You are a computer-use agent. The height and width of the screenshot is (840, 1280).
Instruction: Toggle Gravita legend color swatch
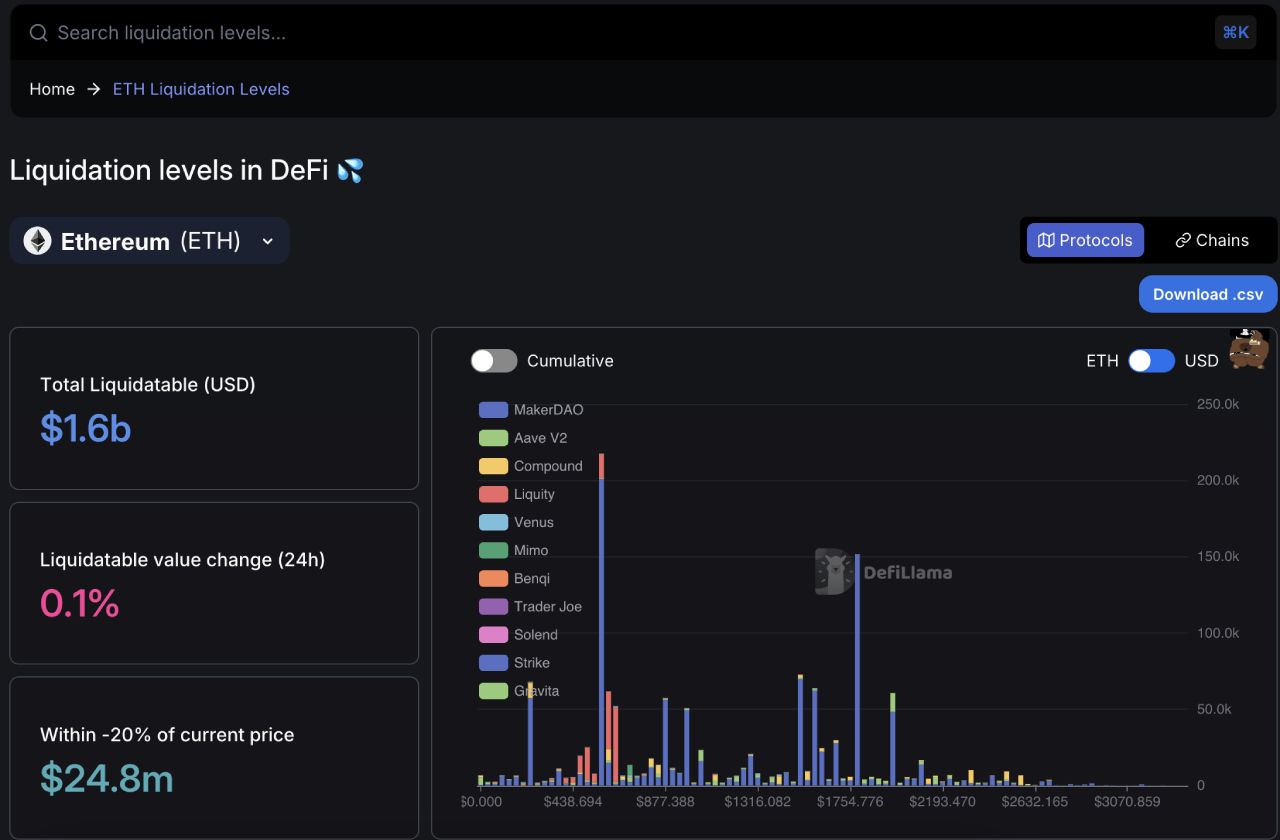[494, 691]
